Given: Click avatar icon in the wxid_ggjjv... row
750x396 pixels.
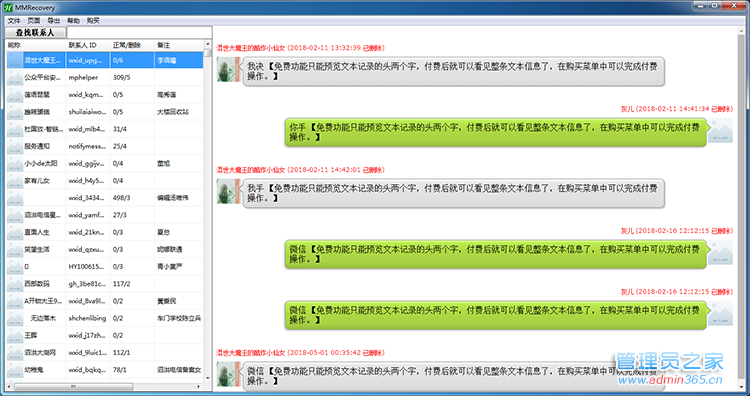Looking at the screenshot, I should click(x=15, y=164).
